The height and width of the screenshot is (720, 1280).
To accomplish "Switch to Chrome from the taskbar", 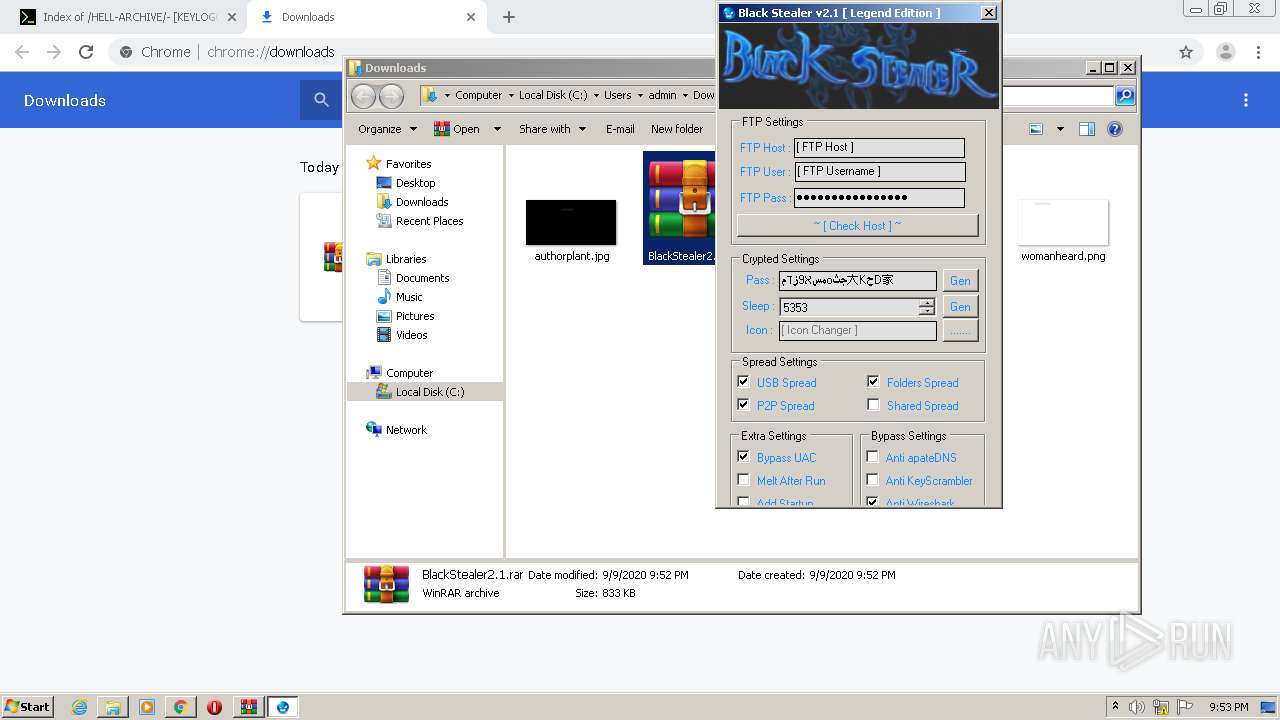I will (x=180, y=707).
